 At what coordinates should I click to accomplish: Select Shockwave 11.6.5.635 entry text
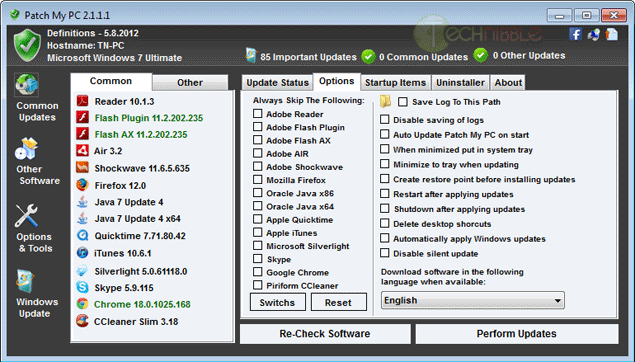point(142,168)
